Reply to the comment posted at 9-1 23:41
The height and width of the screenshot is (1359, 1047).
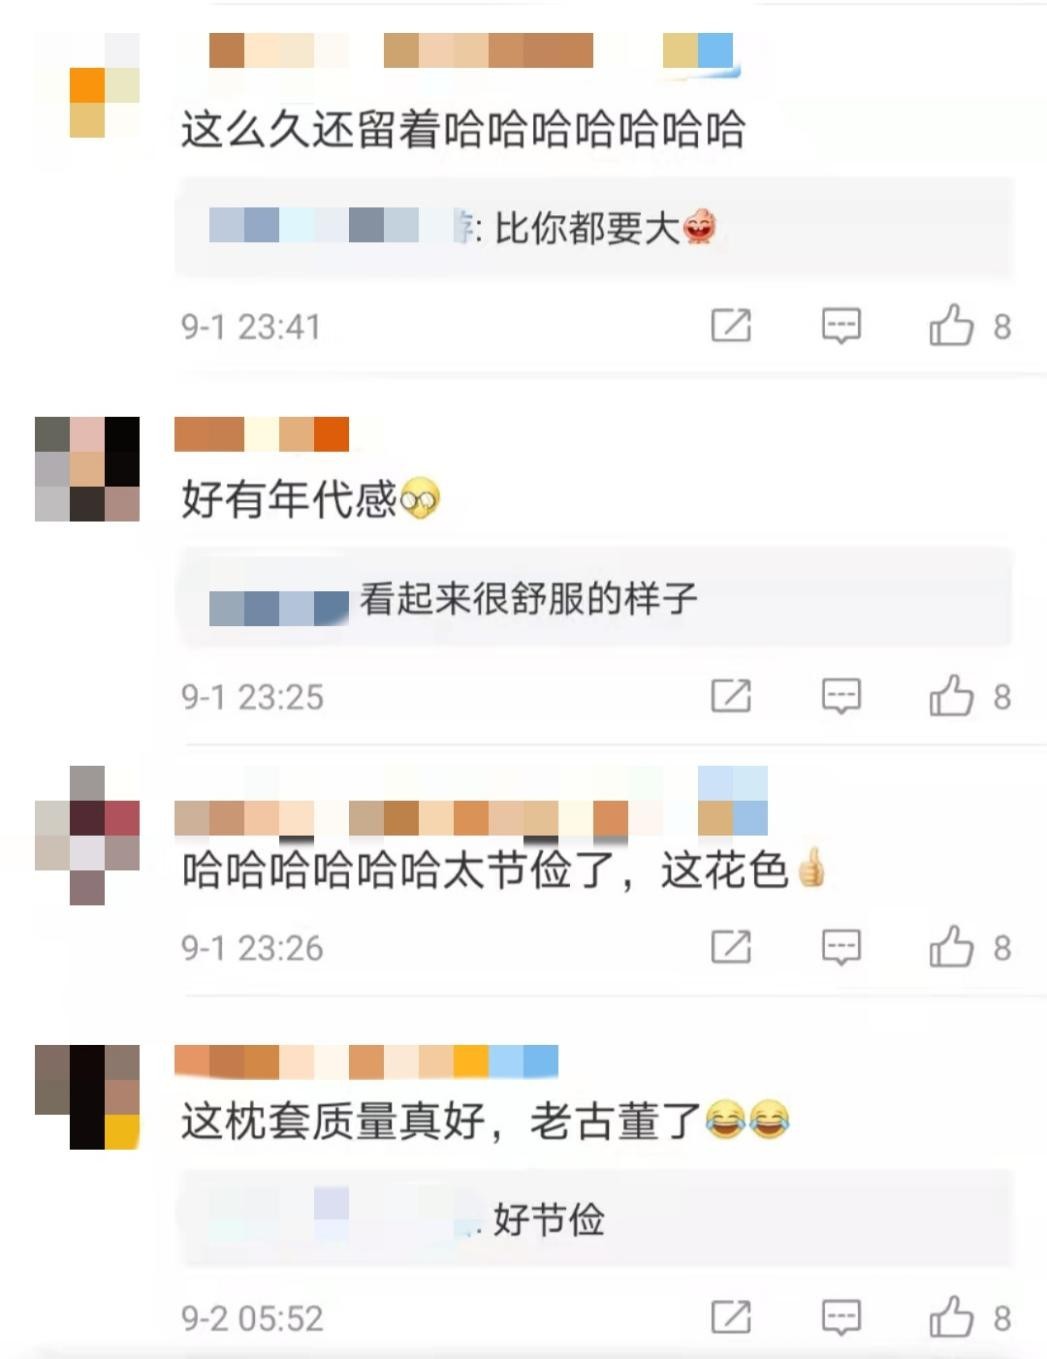[x=841, y=326]
